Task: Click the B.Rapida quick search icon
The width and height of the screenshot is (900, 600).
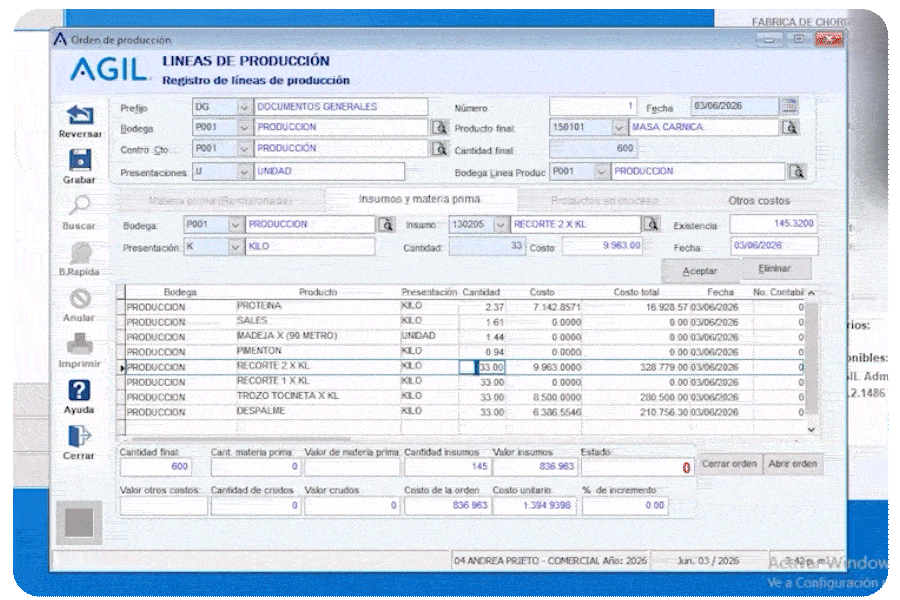Action: pyautogui.click(x=80, y=253)
